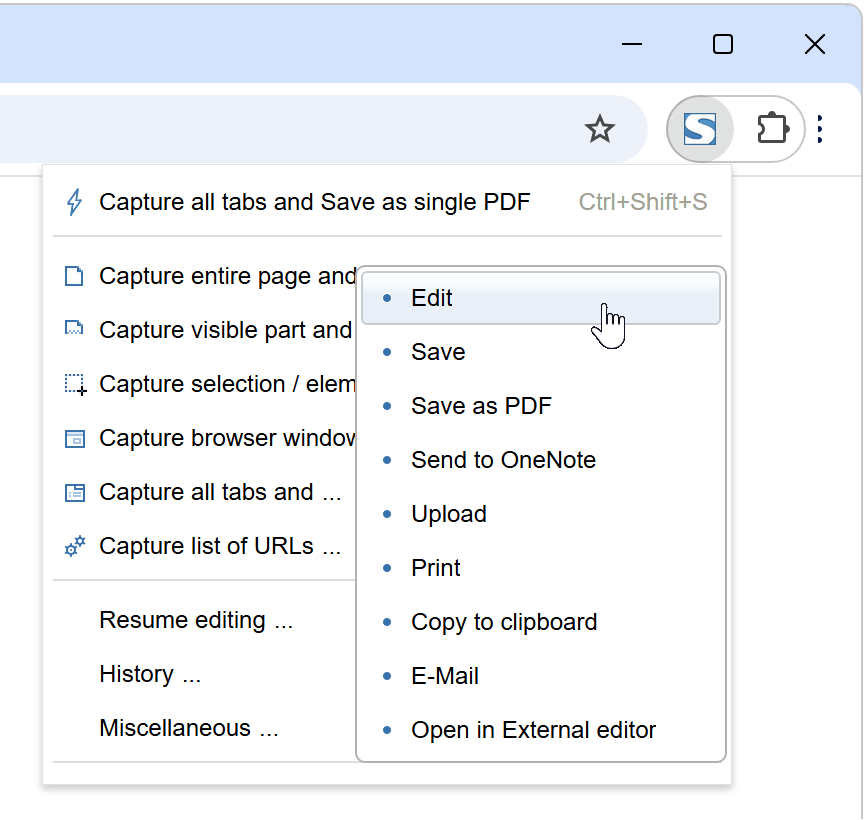This screenshot has width=866, height=820.
Task: Click Resume editing ...
Action: tap(196, 620)
